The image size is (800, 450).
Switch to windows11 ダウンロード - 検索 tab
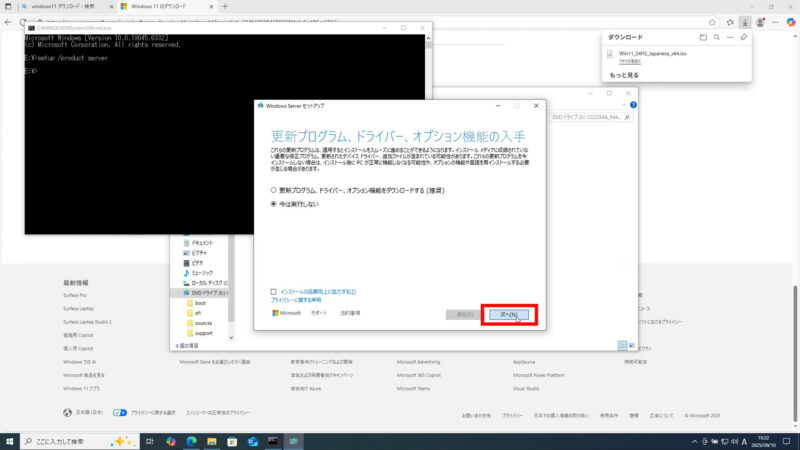click(x=60, y=6)
